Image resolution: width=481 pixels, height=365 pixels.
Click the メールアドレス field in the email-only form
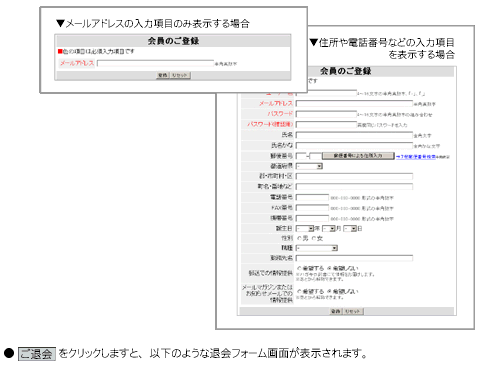[x=155, y=63]
